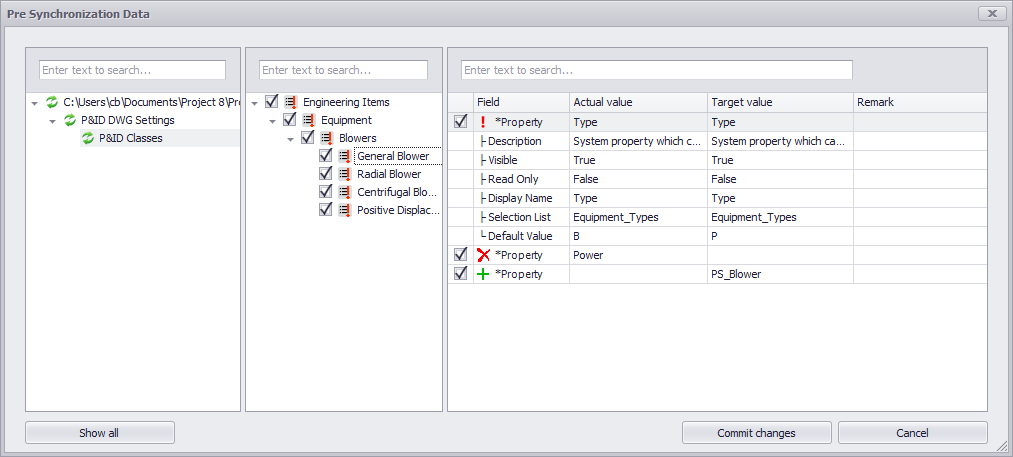Screen dimensions: 1013x457
Task: Collapse the Engineering Items node
Action: tap(255, 103)
